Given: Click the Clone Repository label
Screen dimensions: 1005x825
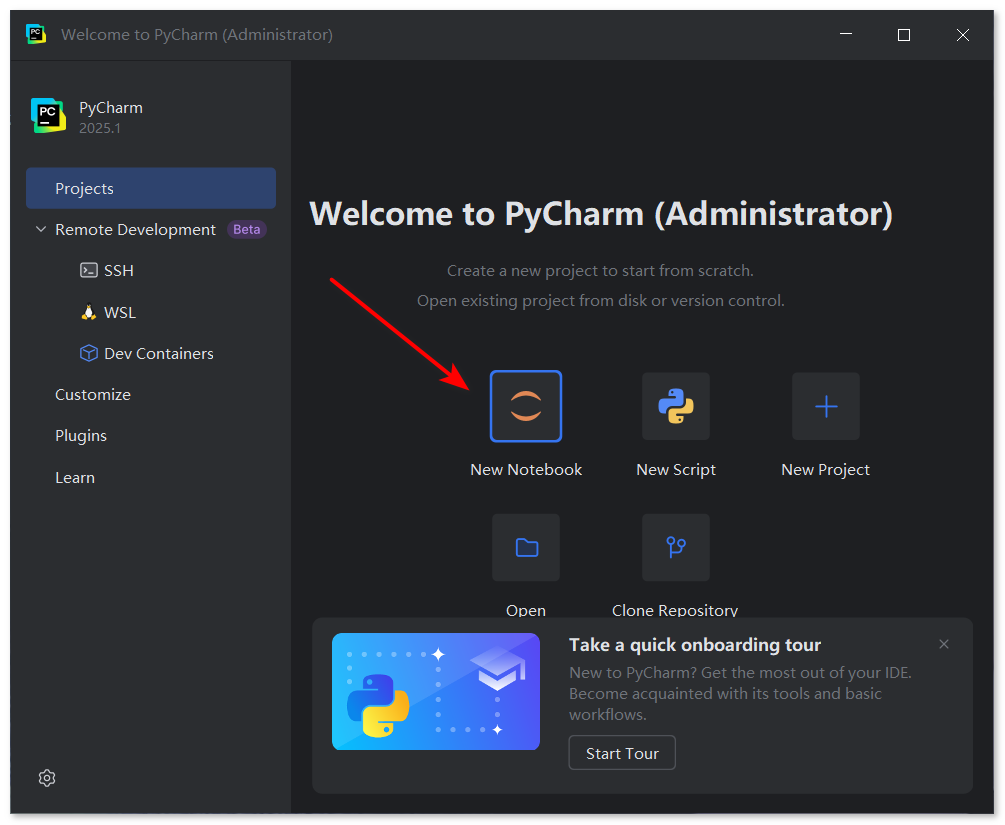Looking at the screenshot, I should click(675, 610).
